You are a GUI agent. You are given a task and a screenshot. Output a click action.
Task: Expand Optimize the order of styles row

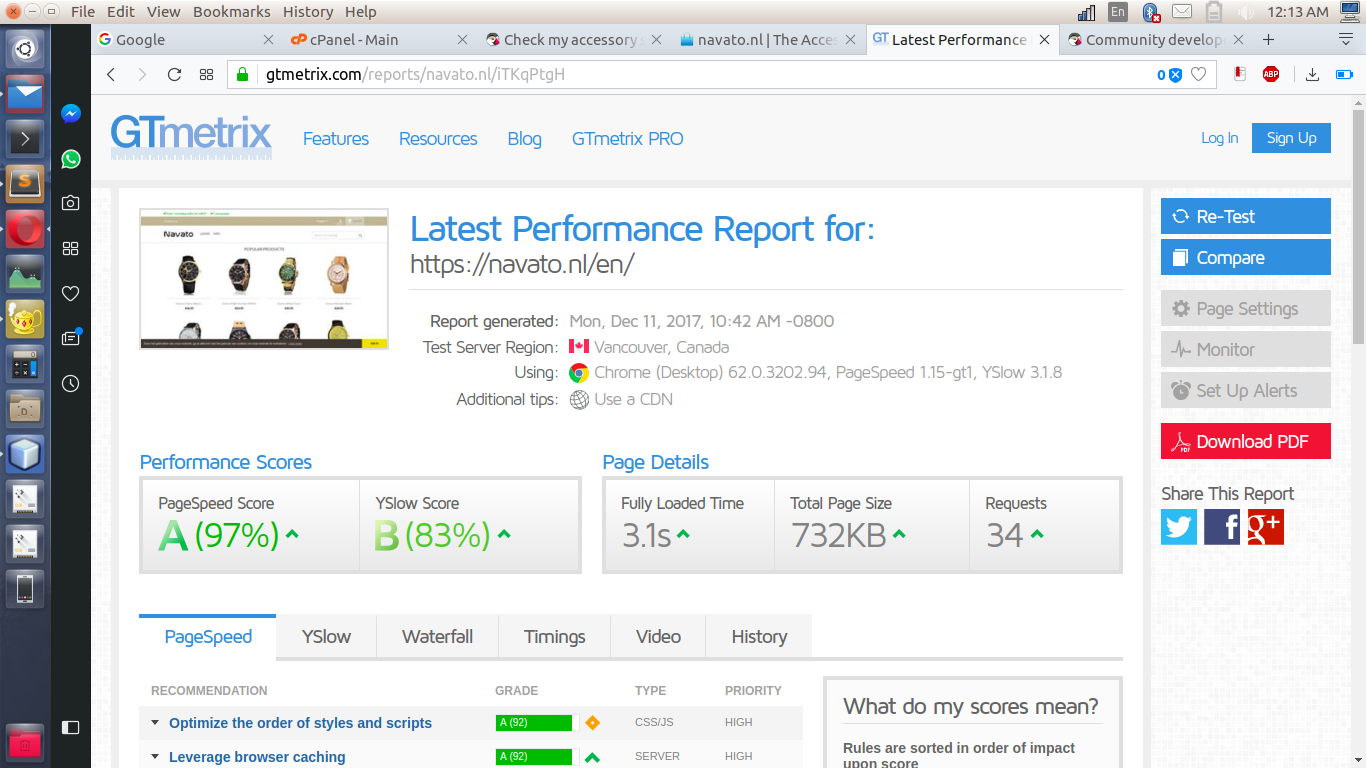tap(155, 722)
